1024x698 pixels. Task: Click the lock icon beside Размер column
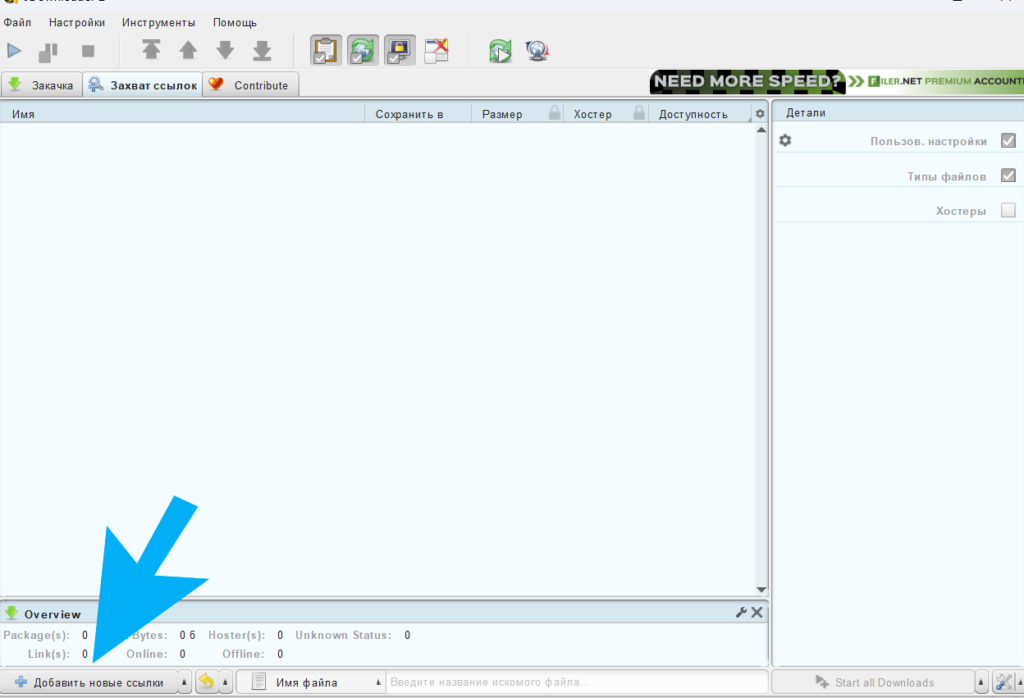coord(554,113)
